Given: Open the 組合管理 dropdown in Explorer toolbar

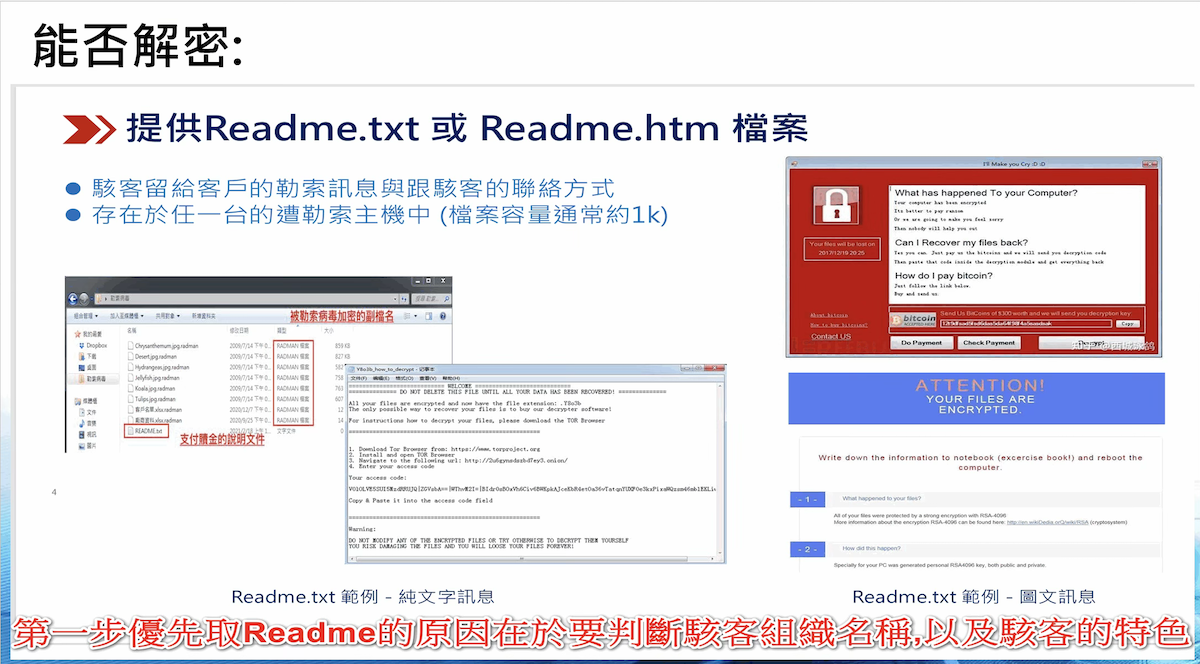Looking at the screenshot, I should [x=84, y=315].
